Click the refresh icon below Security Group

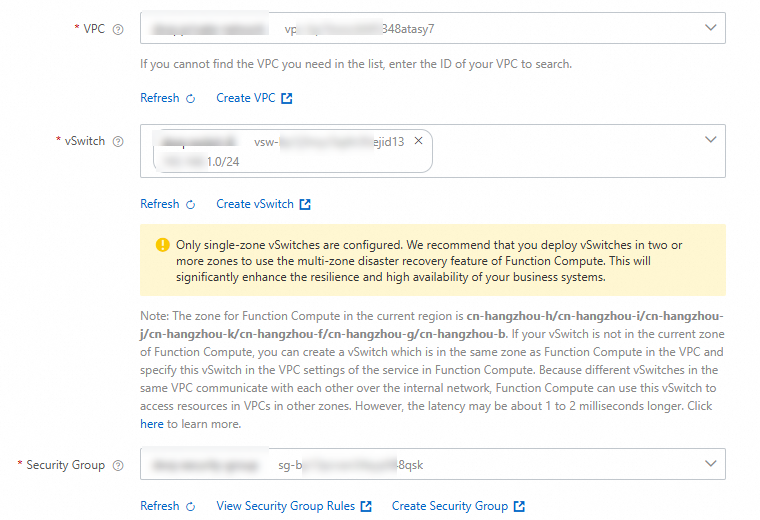190,506
